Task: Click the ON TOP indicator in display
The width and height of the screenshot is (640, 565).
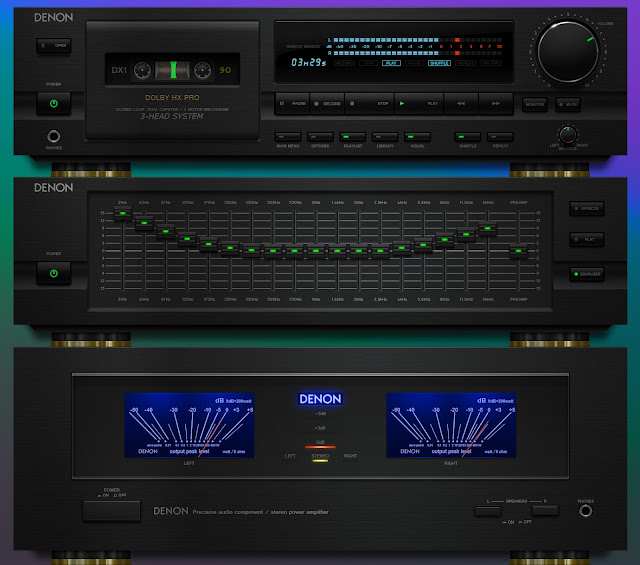Action: pyautogui.click(x=491, y=63)
